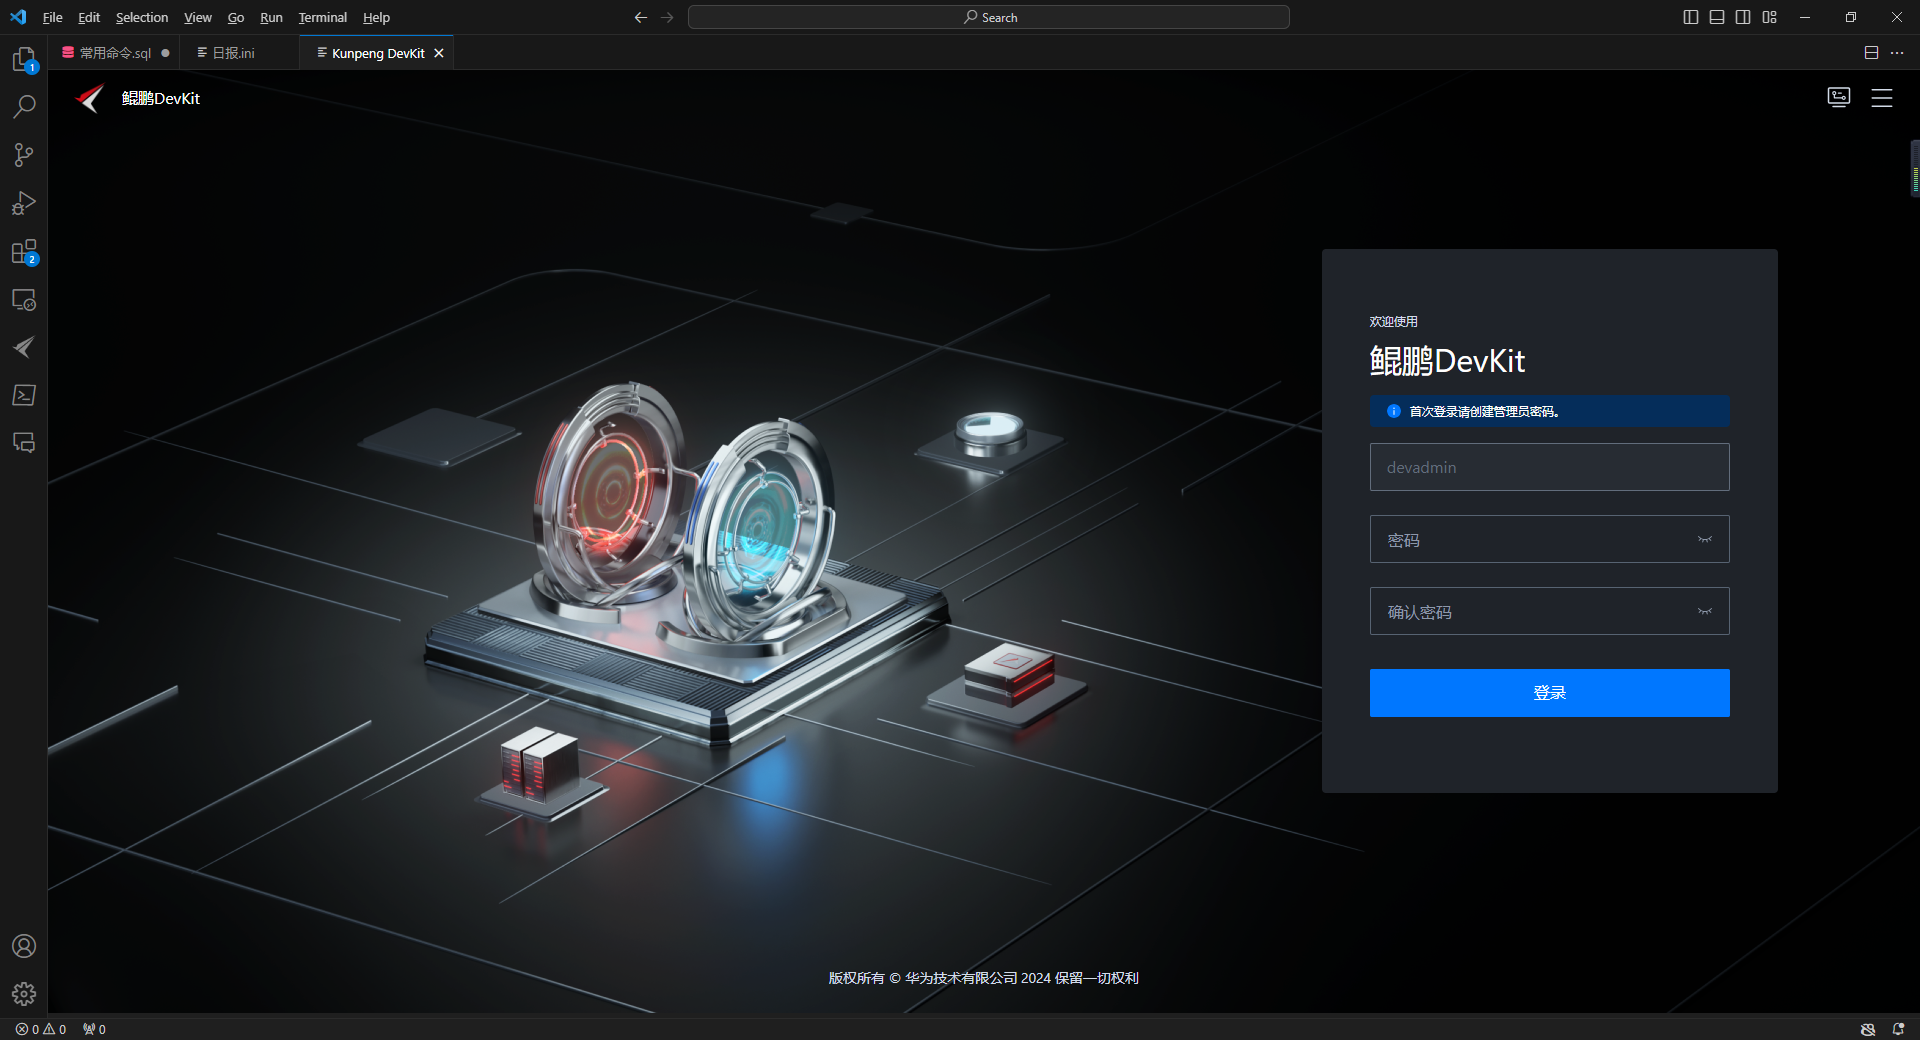1920x1040 pixels.
Task: Open the Accounts menu icon
Action: pos(24,946)
